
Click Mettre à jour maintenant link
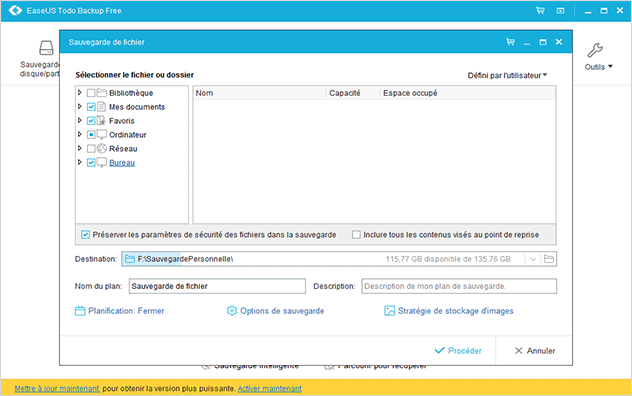click(57, 389)
